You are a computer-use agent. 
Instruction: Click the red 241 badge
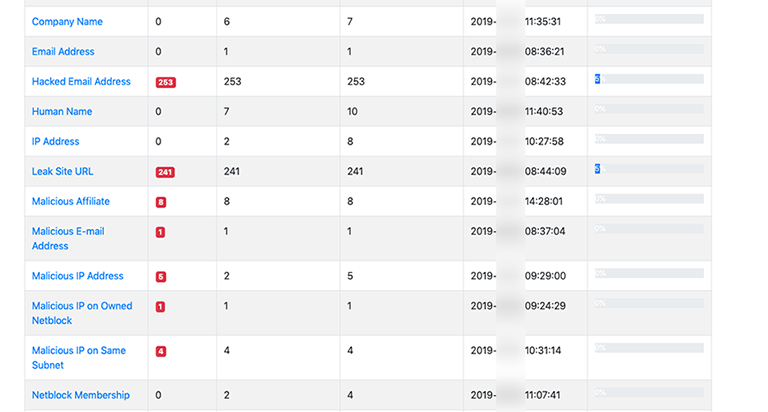165,172
